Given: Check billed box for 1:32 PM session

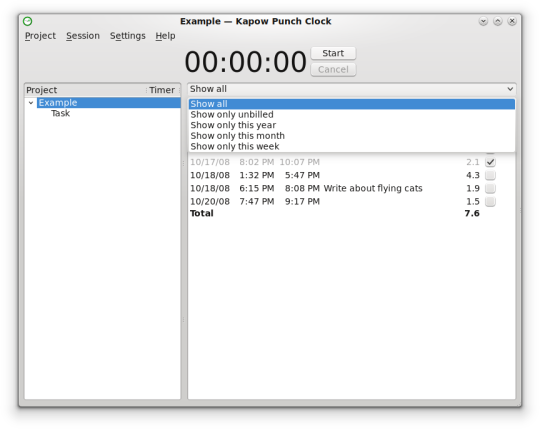Looking at the screenshot, I should coord(490,175).
